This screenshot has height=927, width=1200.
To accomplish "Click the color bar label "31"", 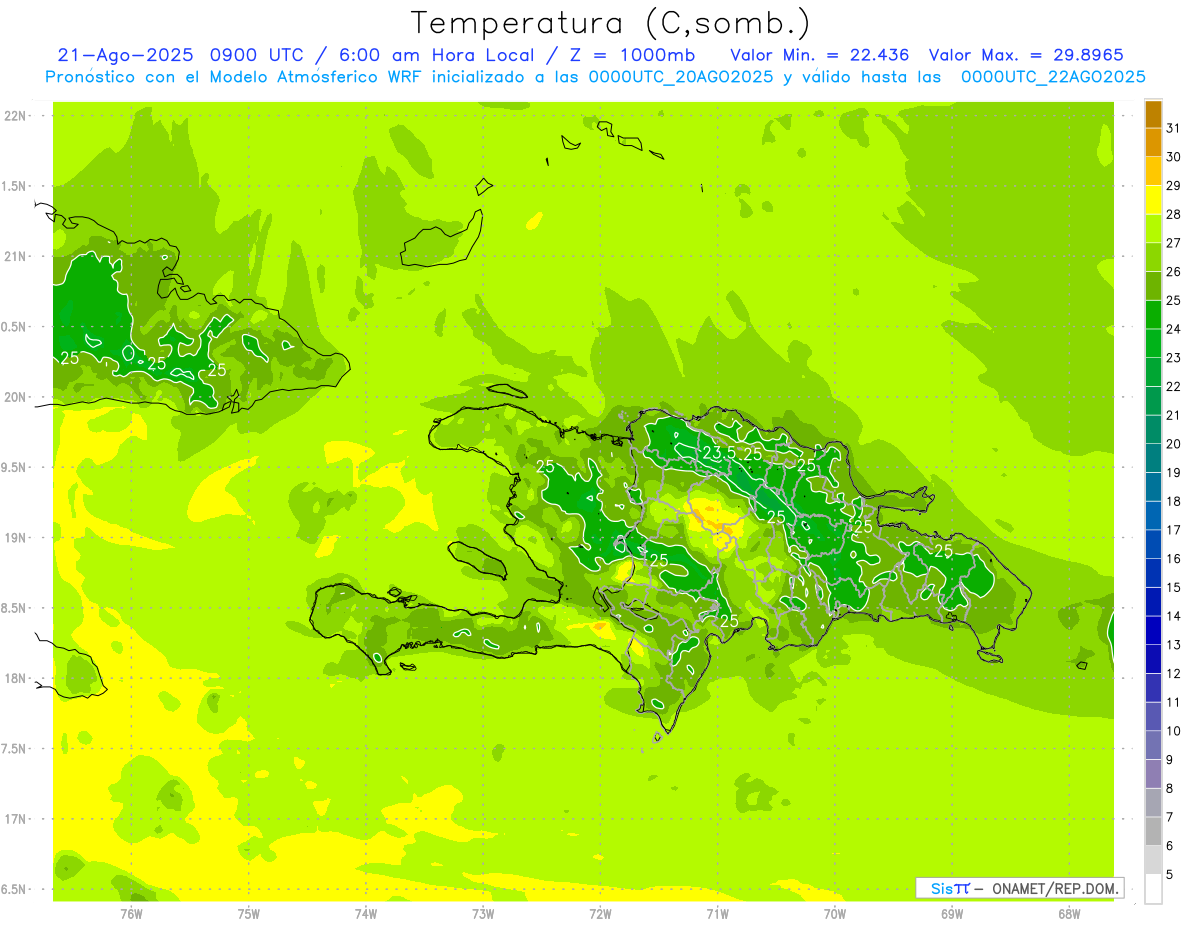I will click(x=1174, y=128).
